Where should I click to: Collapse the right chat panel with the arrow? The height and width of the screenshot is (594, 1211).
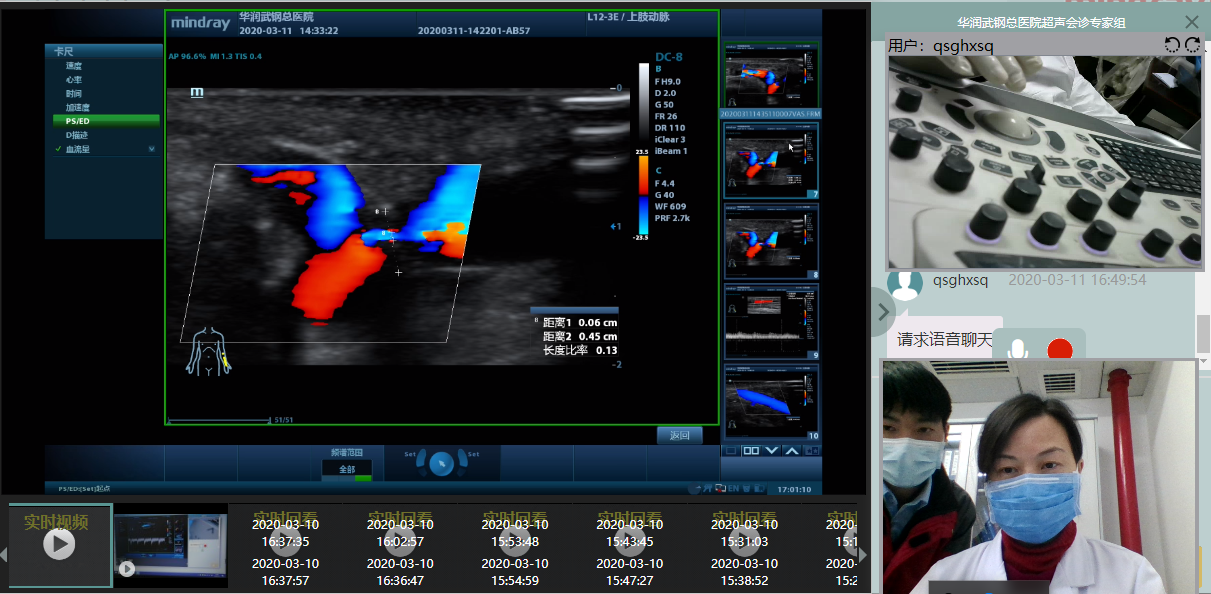(882, 312)
